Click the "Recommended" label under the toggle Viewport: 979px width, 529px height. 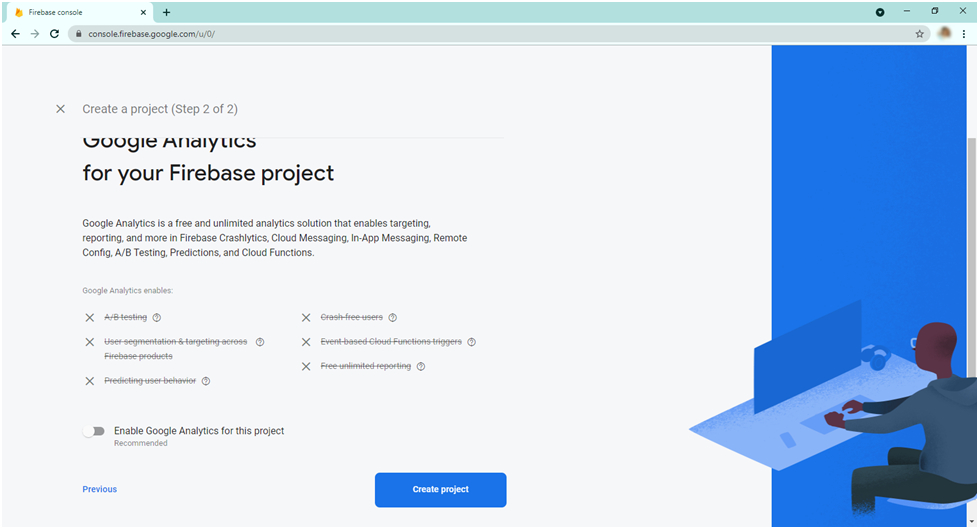point(140,443)
